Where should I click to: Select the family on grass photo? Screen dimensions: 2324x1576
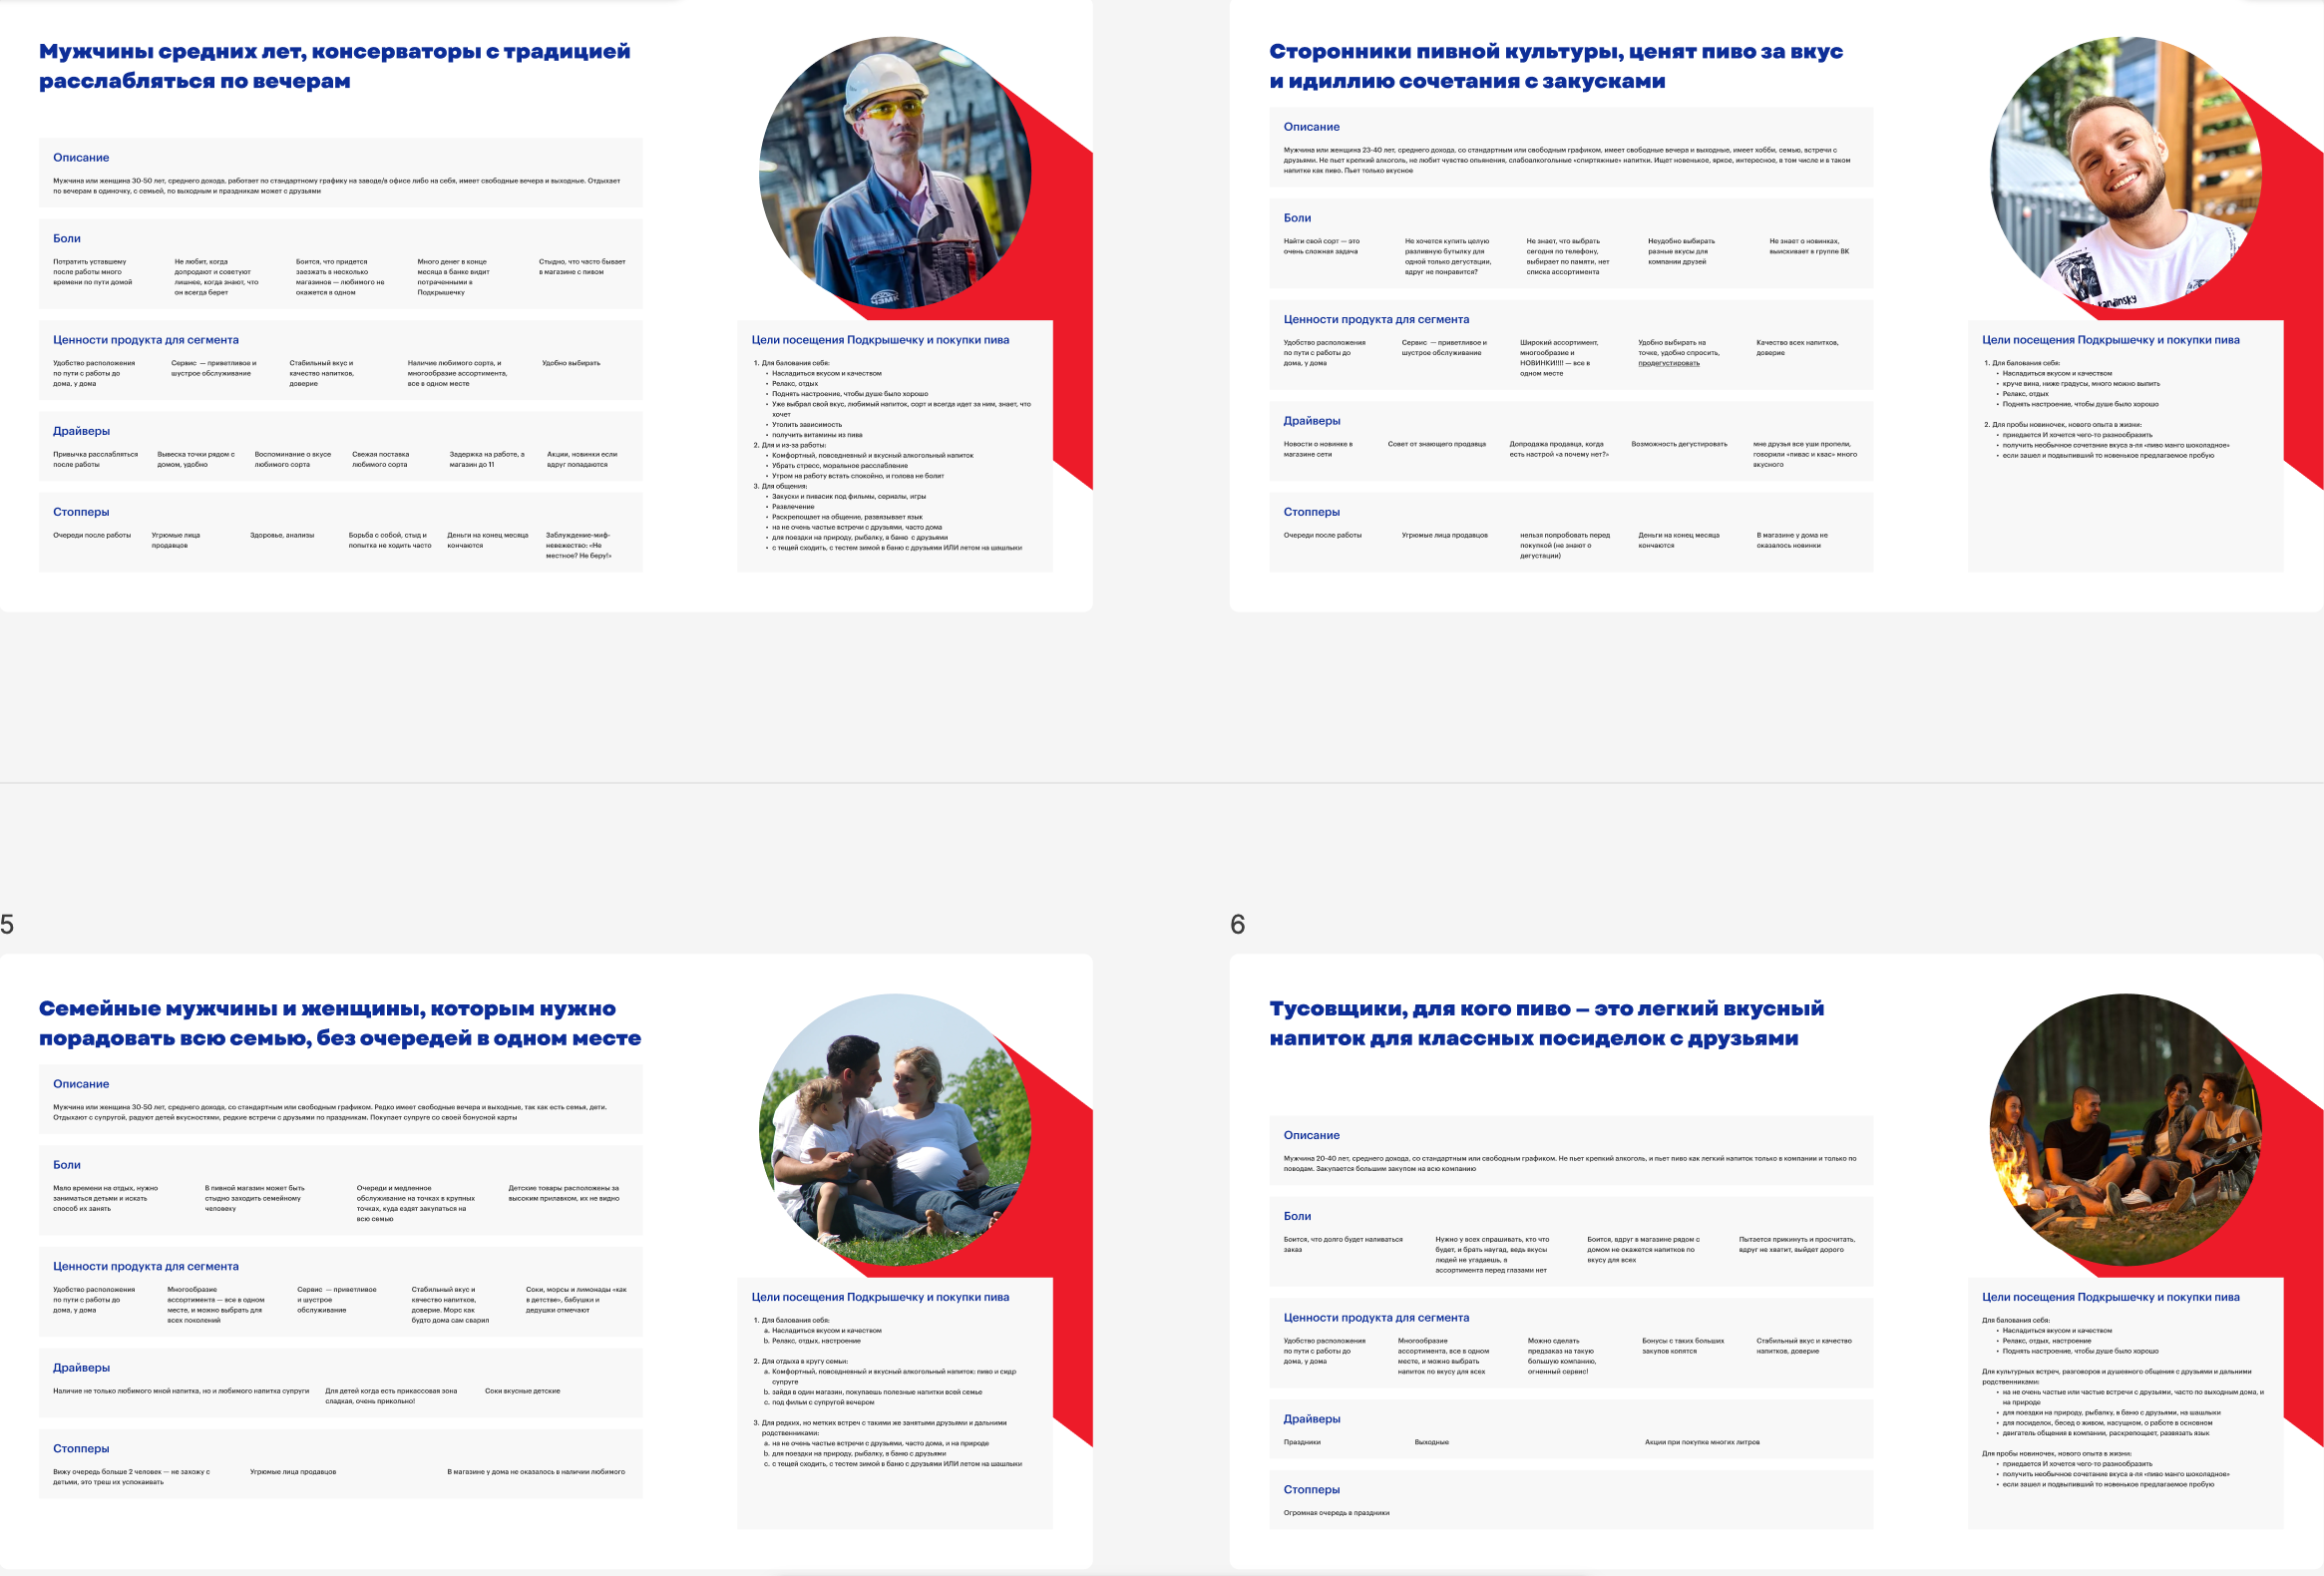click(x=895, y=1130)
